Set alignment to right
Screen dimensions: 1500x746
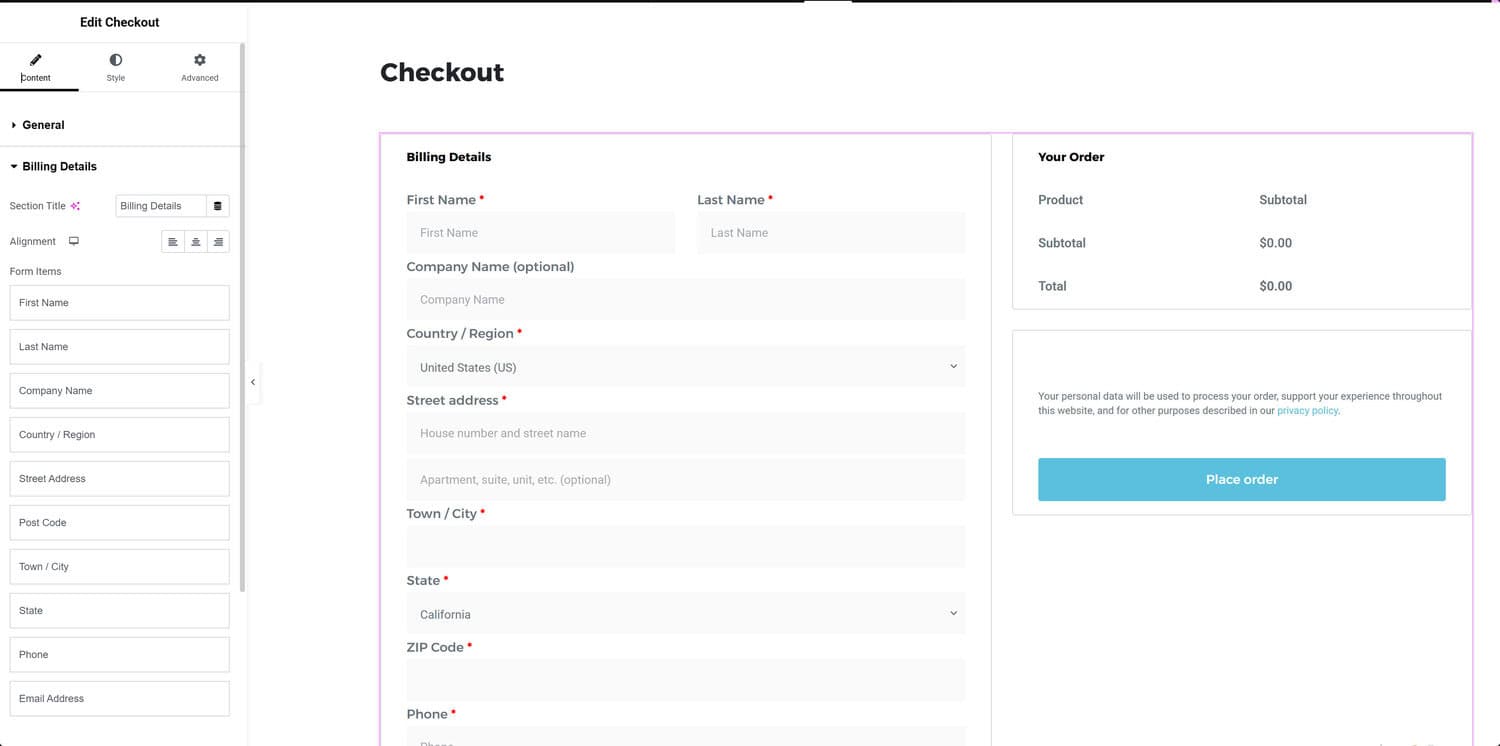[x=218, y=242]
